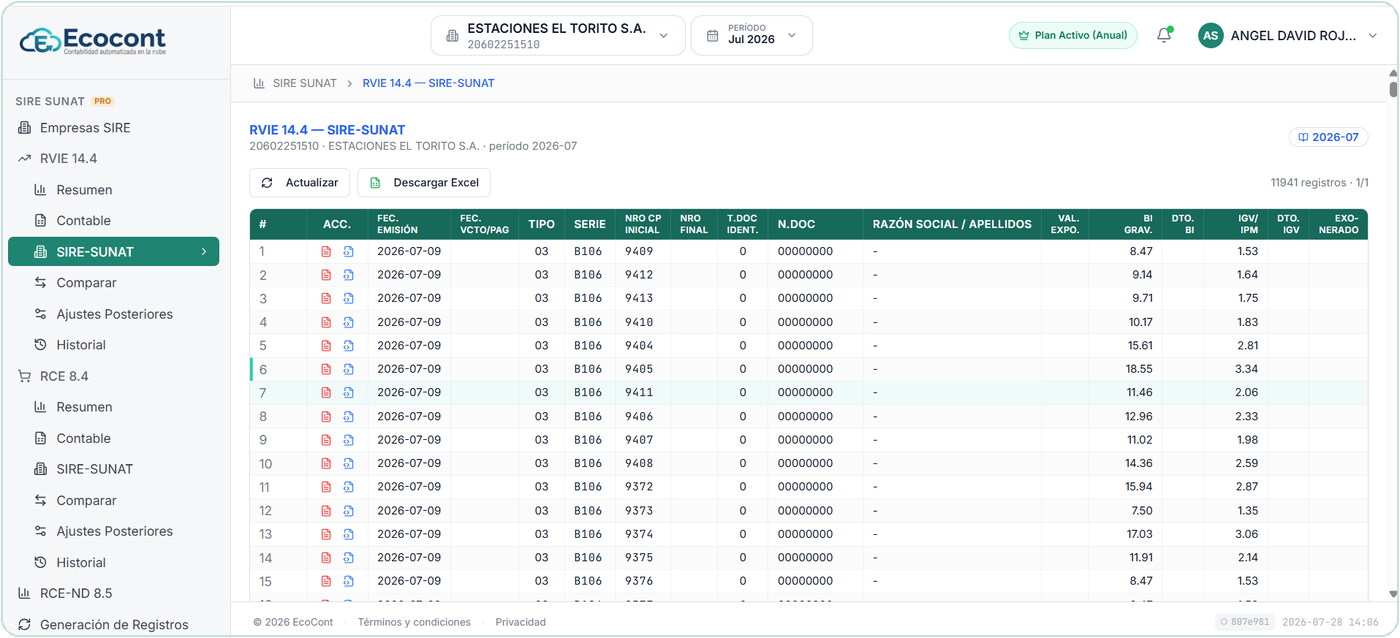Click Descargar Excel button
Screen dimensions: 1400x638
[x=424, y=183]
